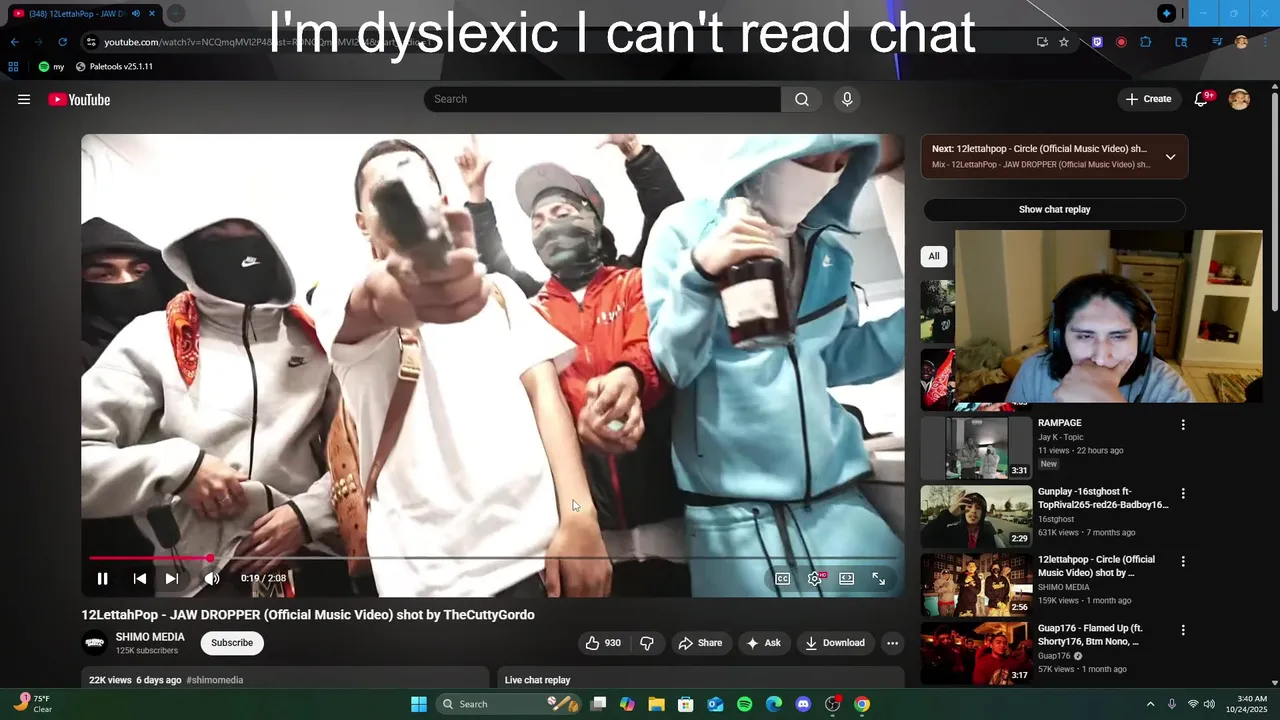This screenshot has height=720, width=1280.
Task: Subscribe to SHIMO MEDIA
Action: pos(232,643)
